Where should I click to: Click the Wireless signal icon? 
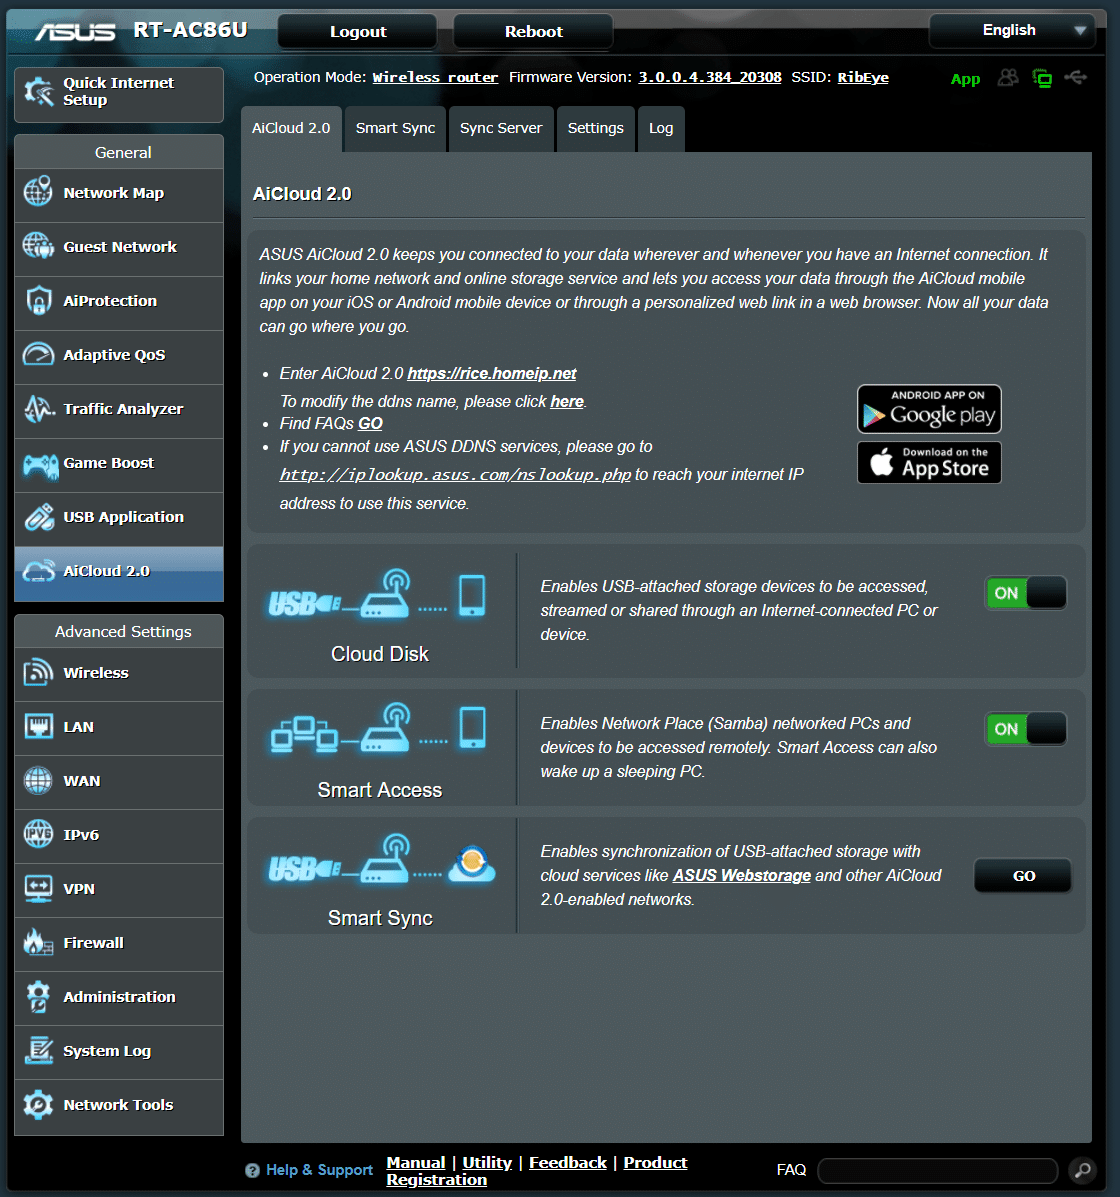tap(38, 673)
